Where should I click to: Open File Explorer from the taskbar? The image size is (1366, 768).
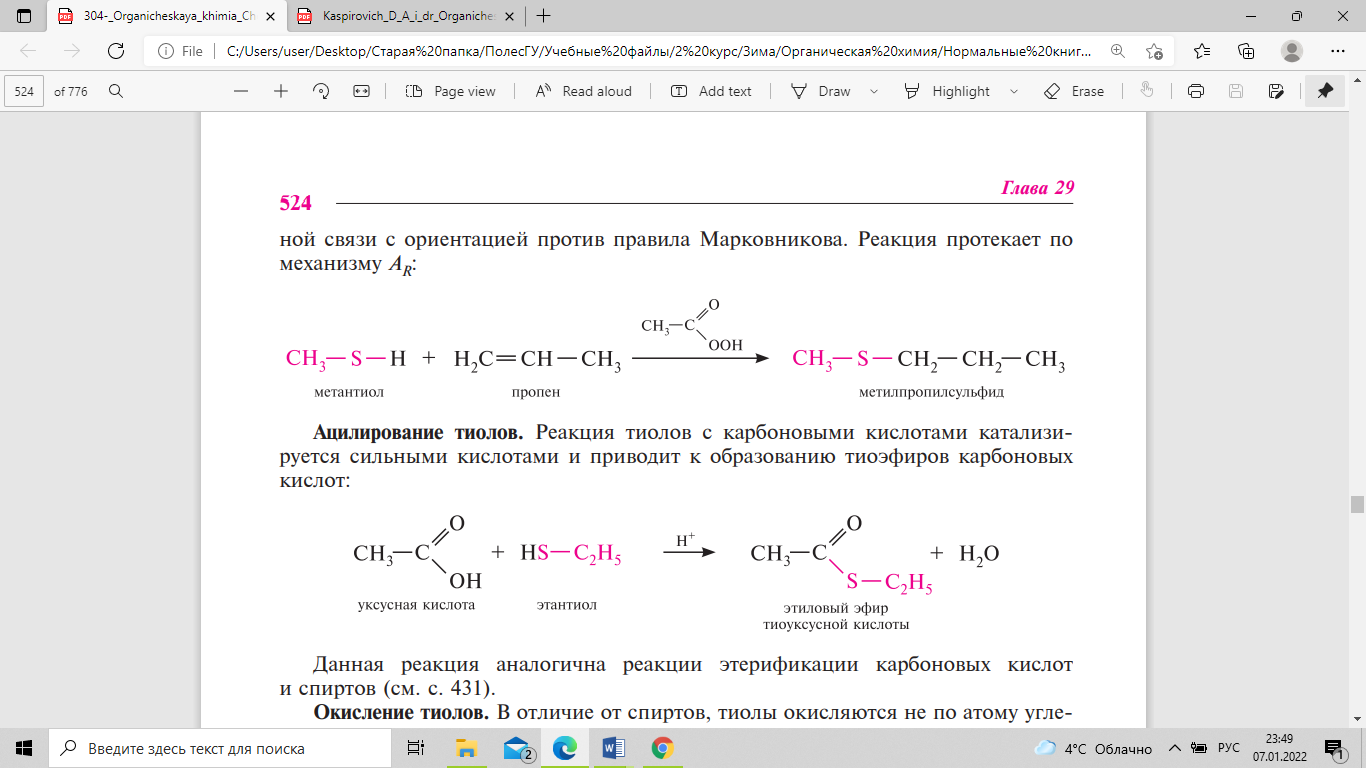(466, 748)
